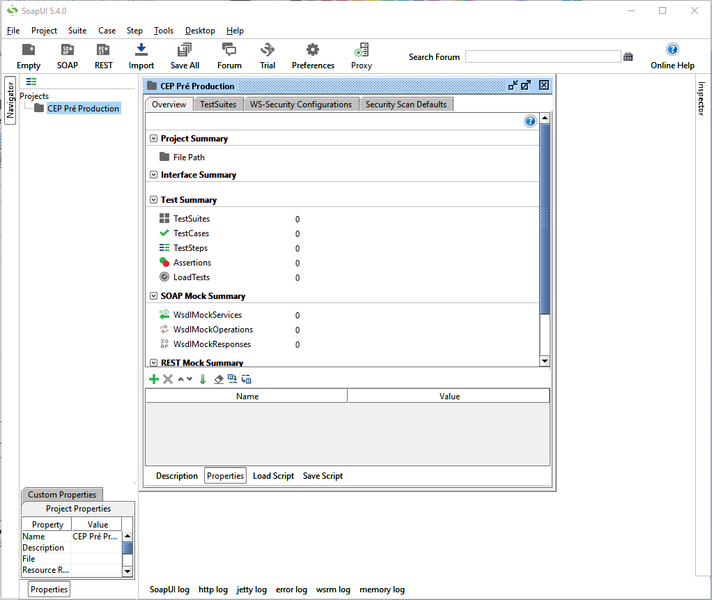Image resolution: width=712 pixels, height=600 pixels.
Task: Open the http log
Action: (x=213, y=590)
